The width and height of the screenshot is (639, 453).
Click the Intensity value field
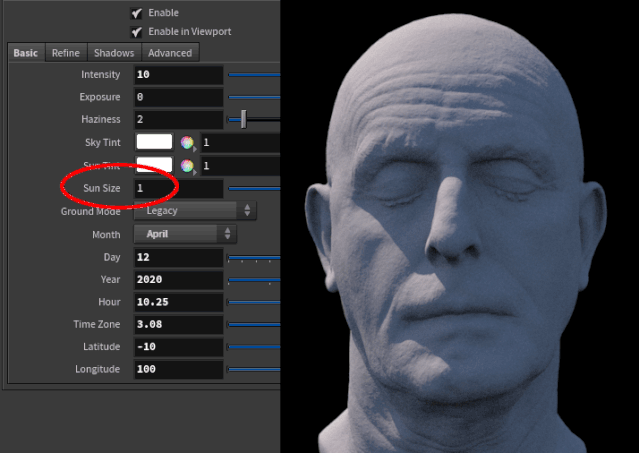[x=178, y=75]
